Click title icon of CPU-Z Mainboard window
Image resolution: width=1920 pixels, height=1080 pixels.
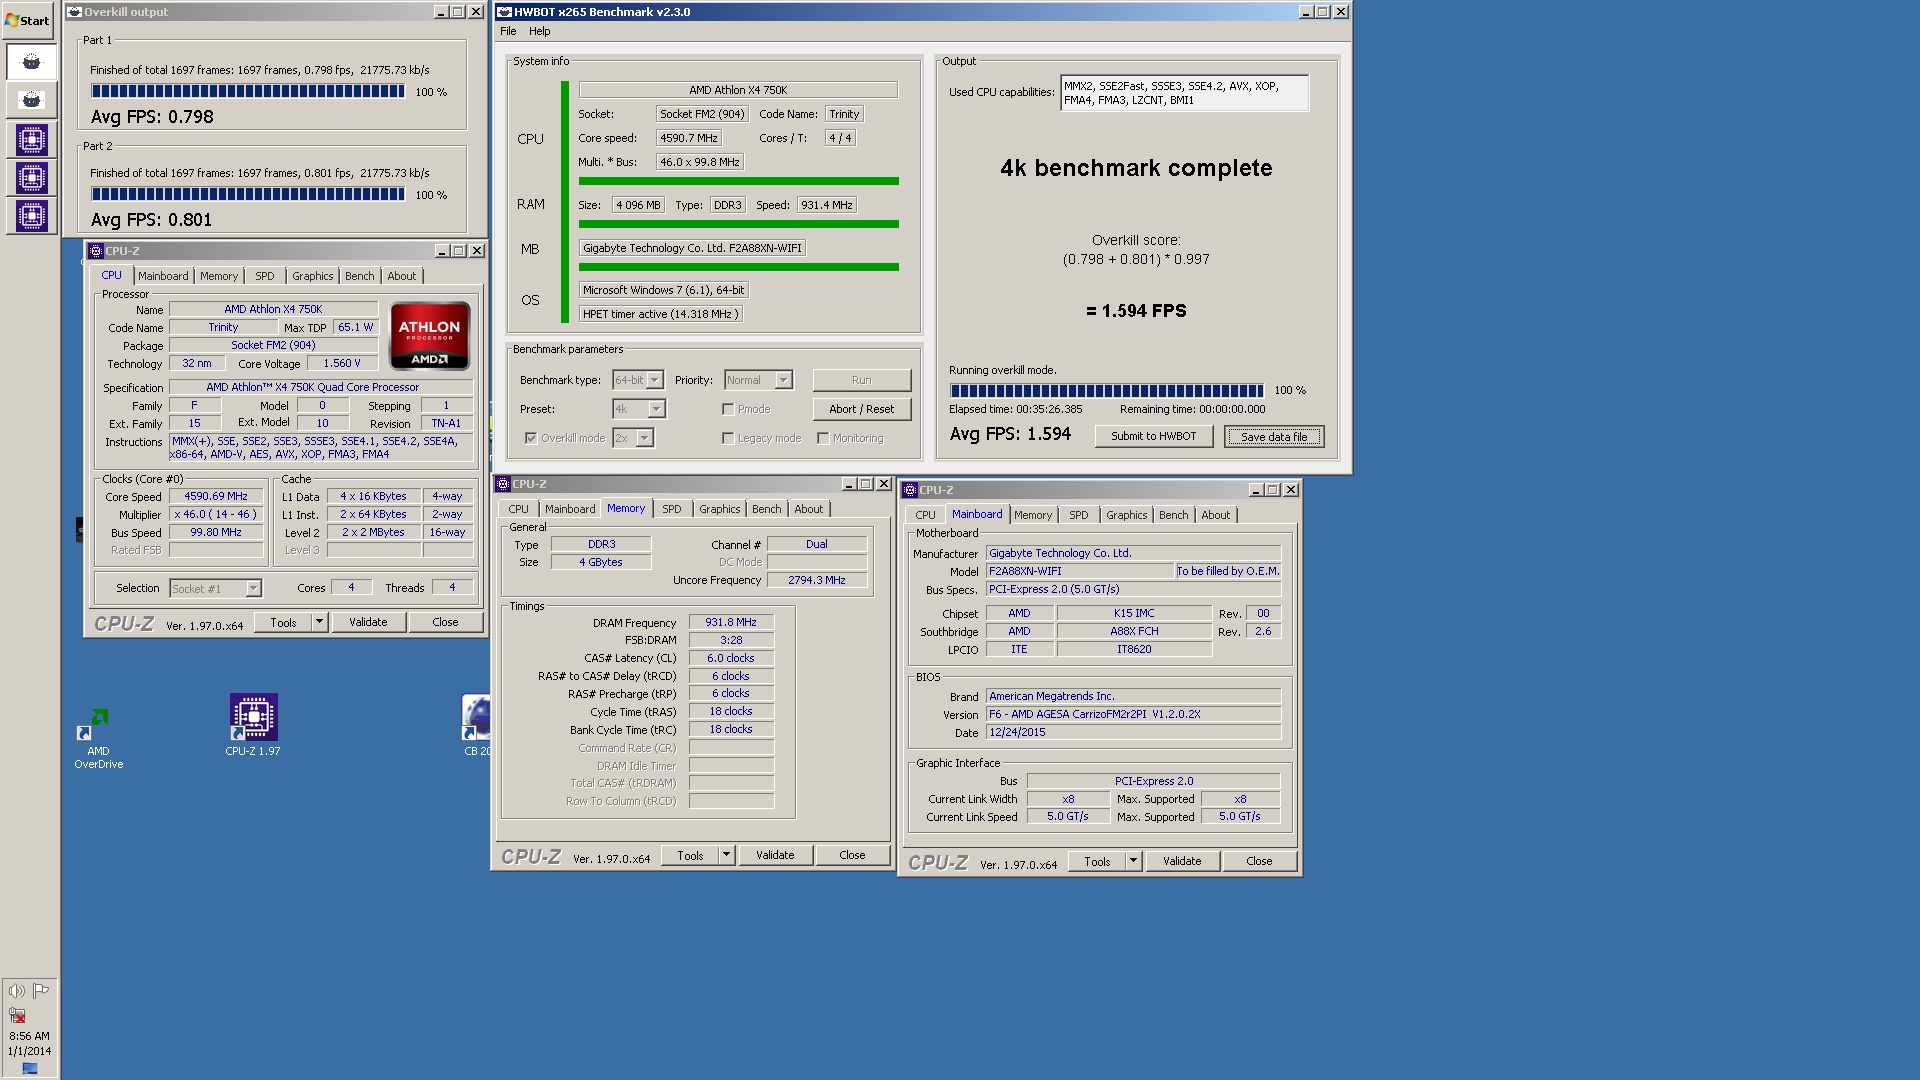pyautogui.click(x=910, y=490)
